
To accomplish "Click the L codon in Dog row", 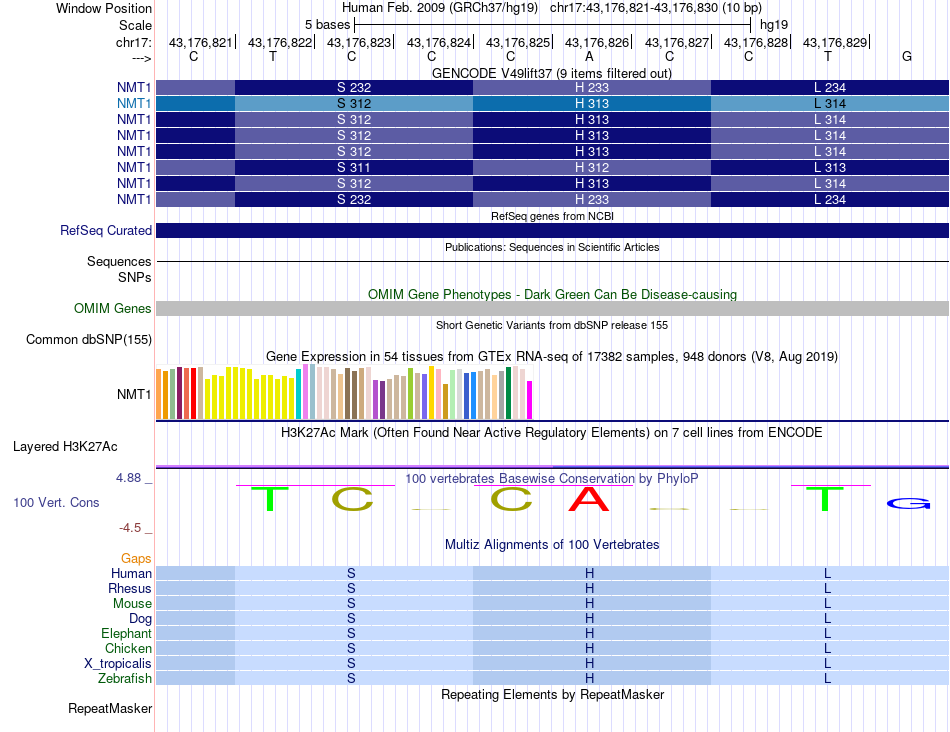I will [827, 618].
